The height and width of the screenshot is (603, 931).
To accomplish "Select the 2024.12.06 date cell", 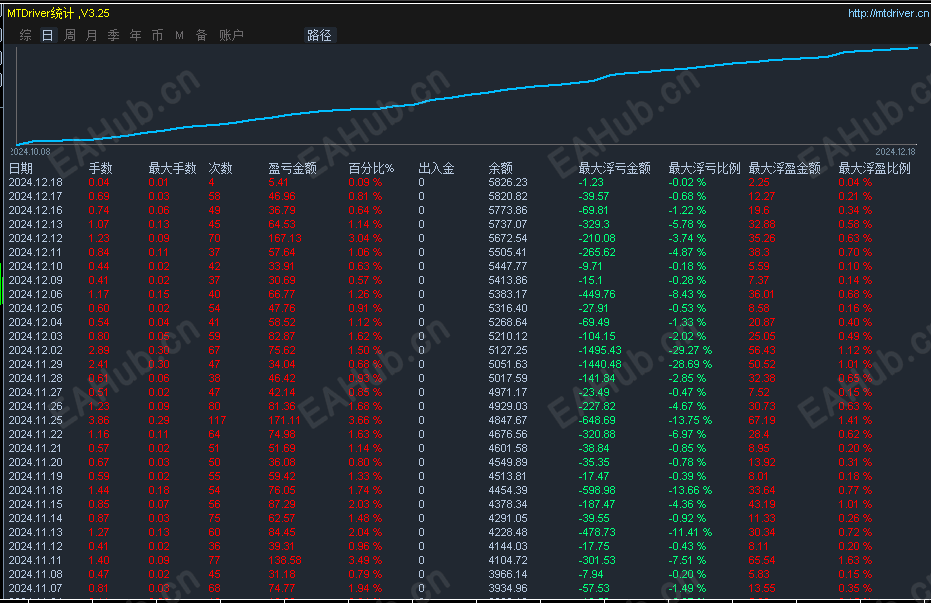I will (x=35, y=294).
